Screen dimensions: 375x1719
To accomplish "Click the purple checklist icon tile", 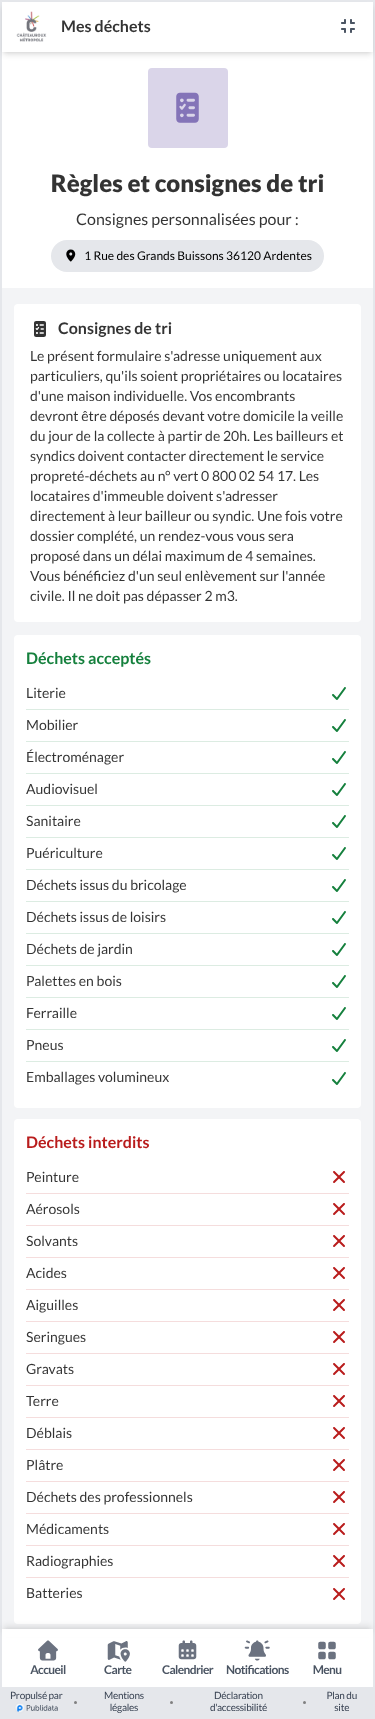I will [x=188, y=108].
